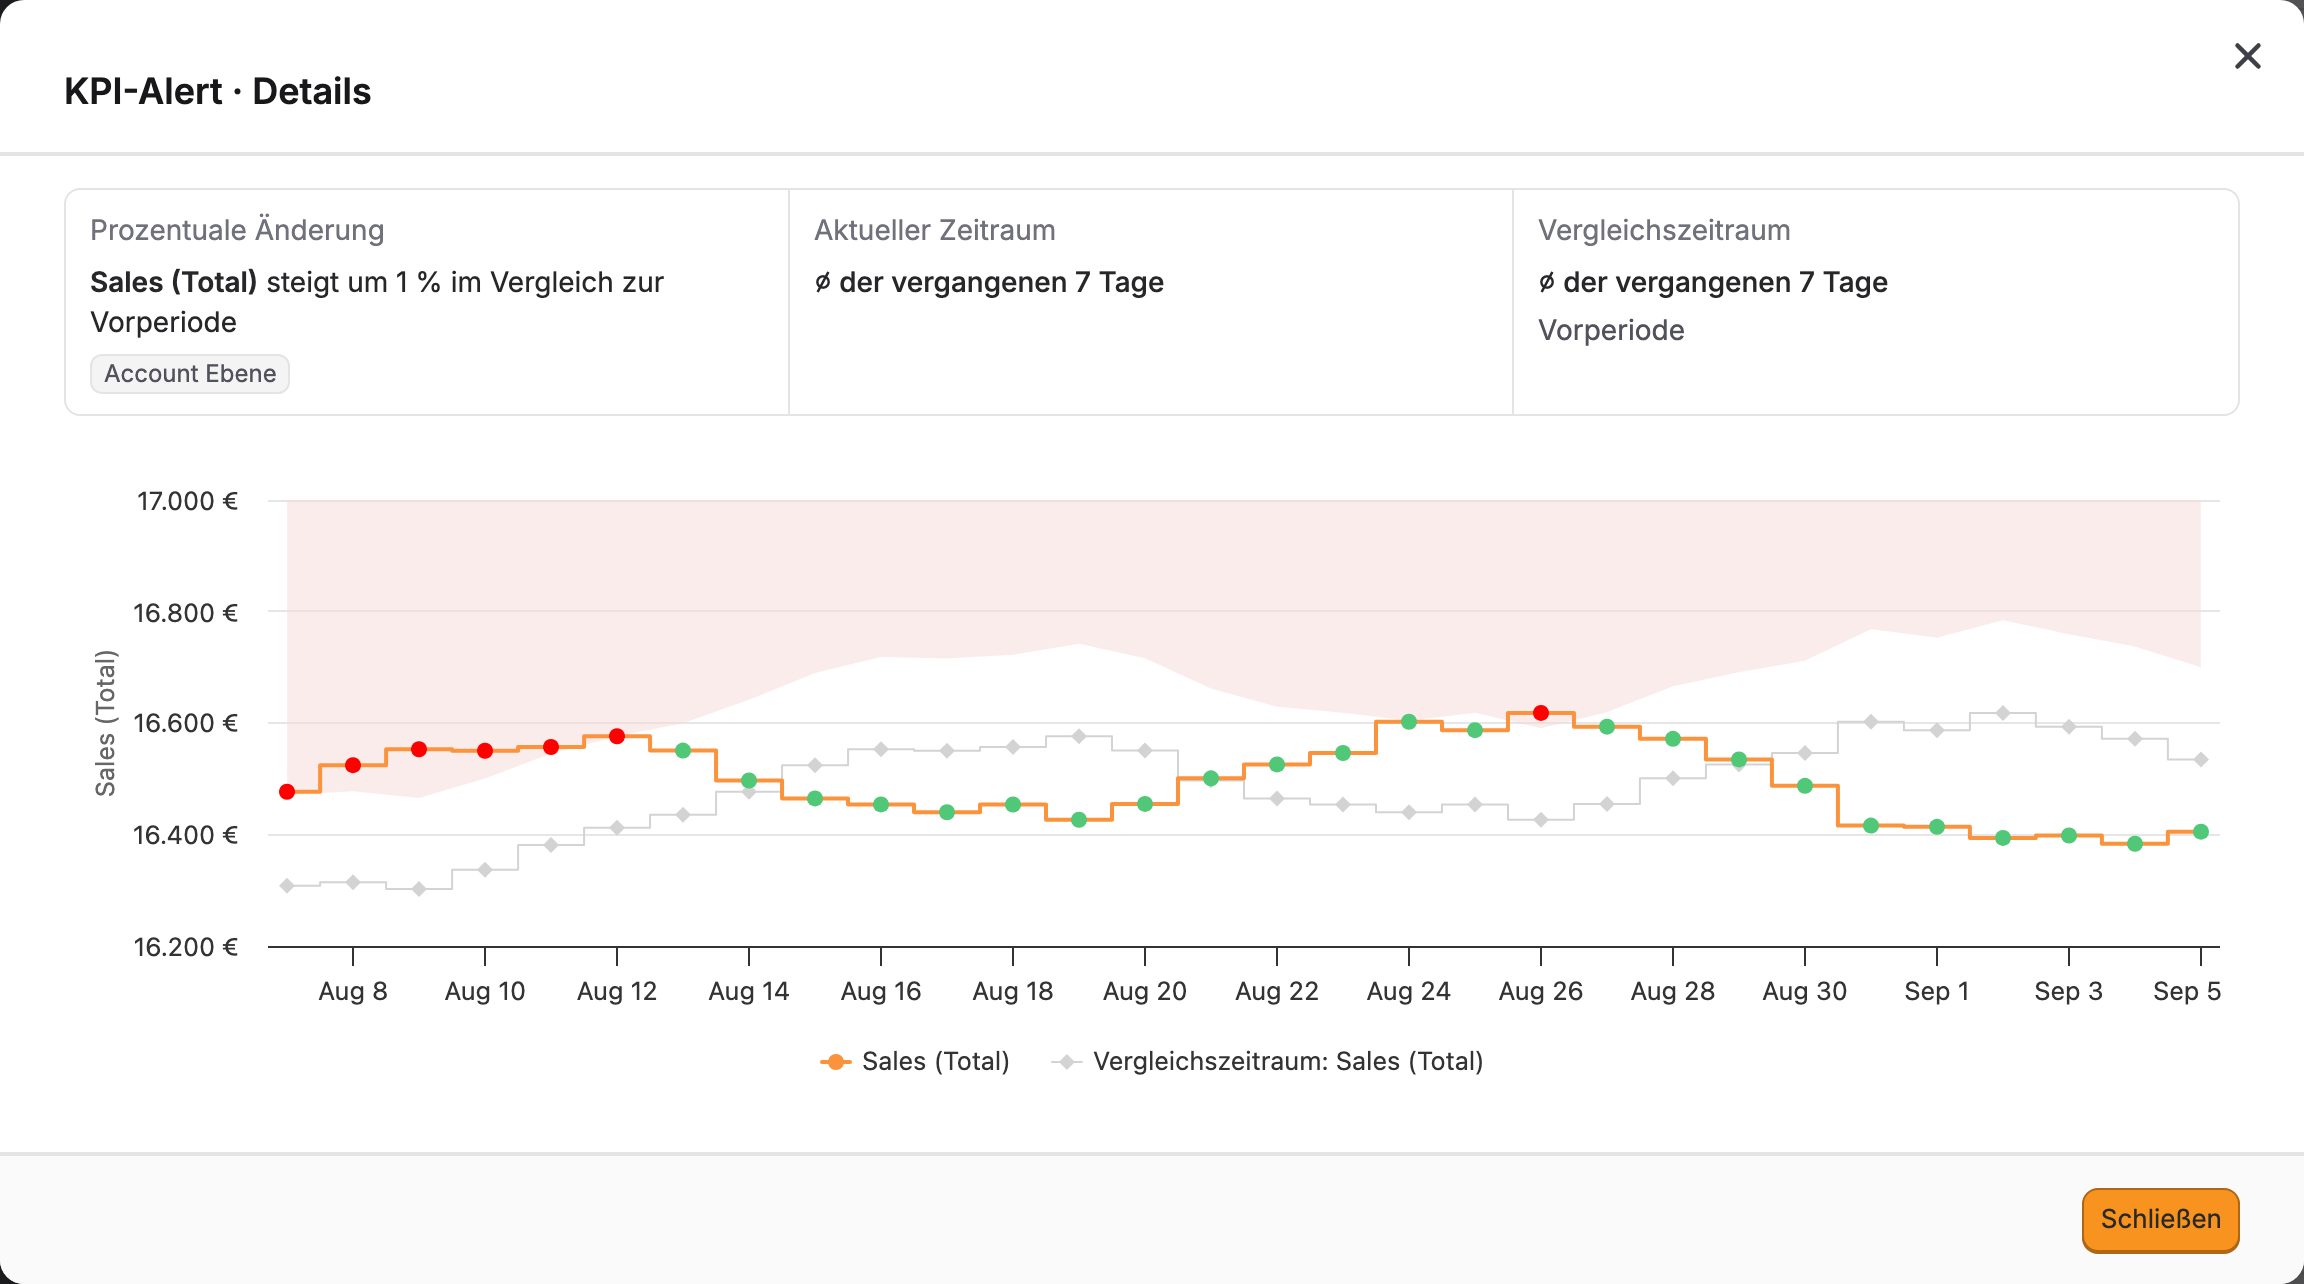Select the red data point above Aug 26
The width and height of the screenshot is (2304, 1284).
1541,713
